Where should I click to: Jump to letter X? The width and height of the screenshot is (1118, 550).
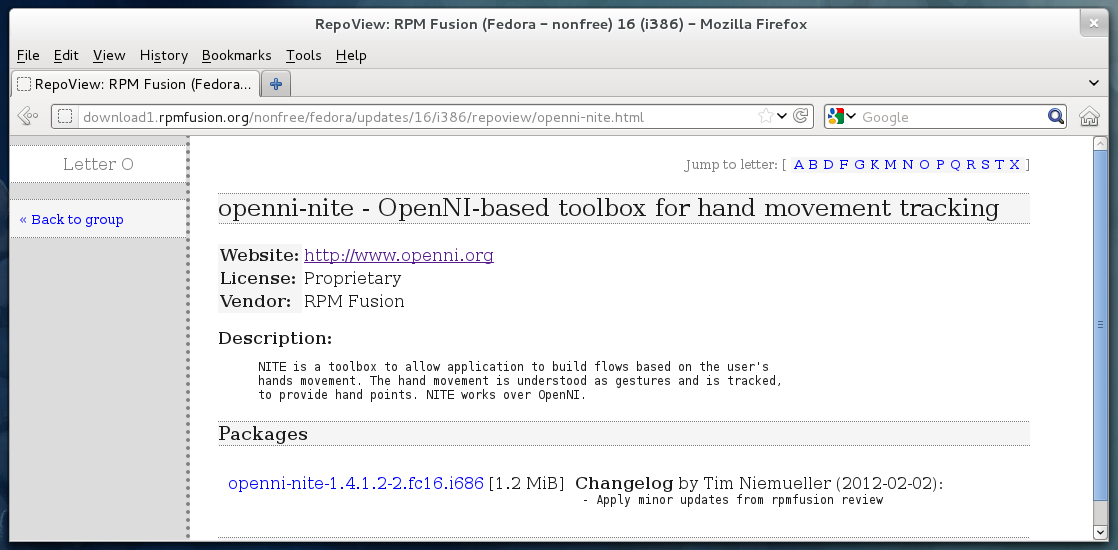(1015, 165)
